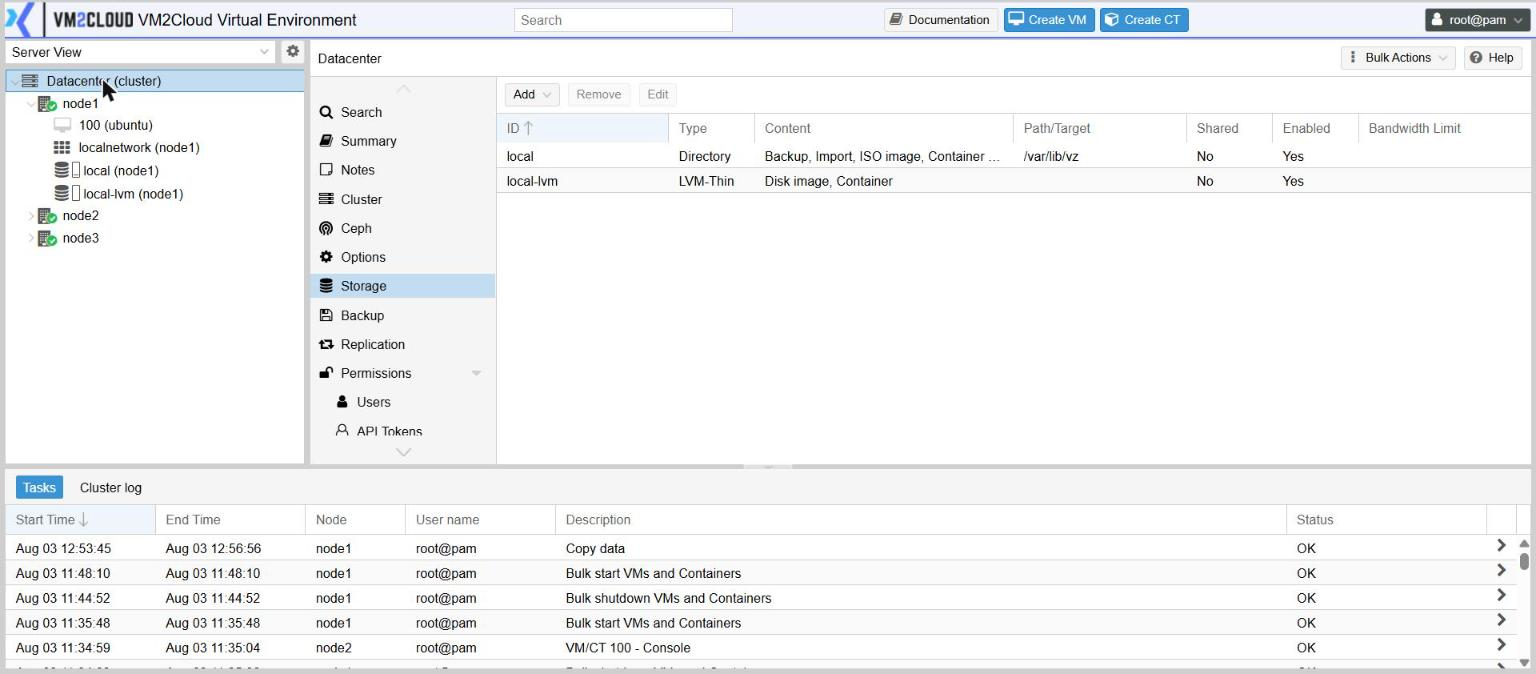Sort tasks by Start Time column header
Viewport: 1536px width, 674px height.
80,519
